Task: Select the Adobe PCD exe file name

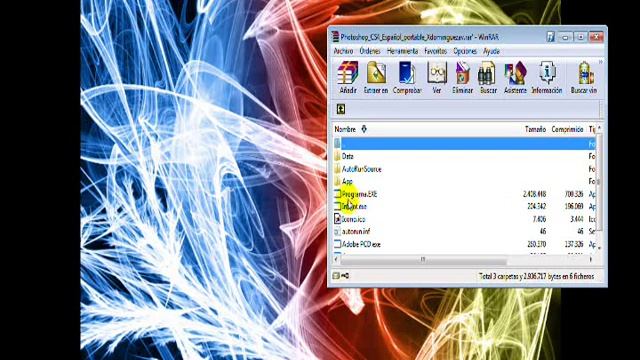Action: click(361, 244)
